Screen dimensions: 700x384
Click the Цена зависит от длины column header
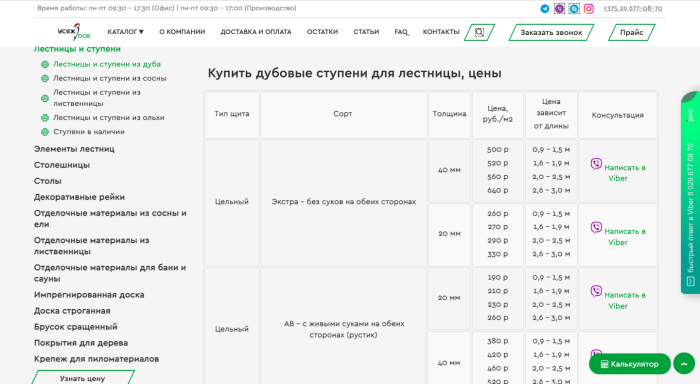[x=551, y=114]
